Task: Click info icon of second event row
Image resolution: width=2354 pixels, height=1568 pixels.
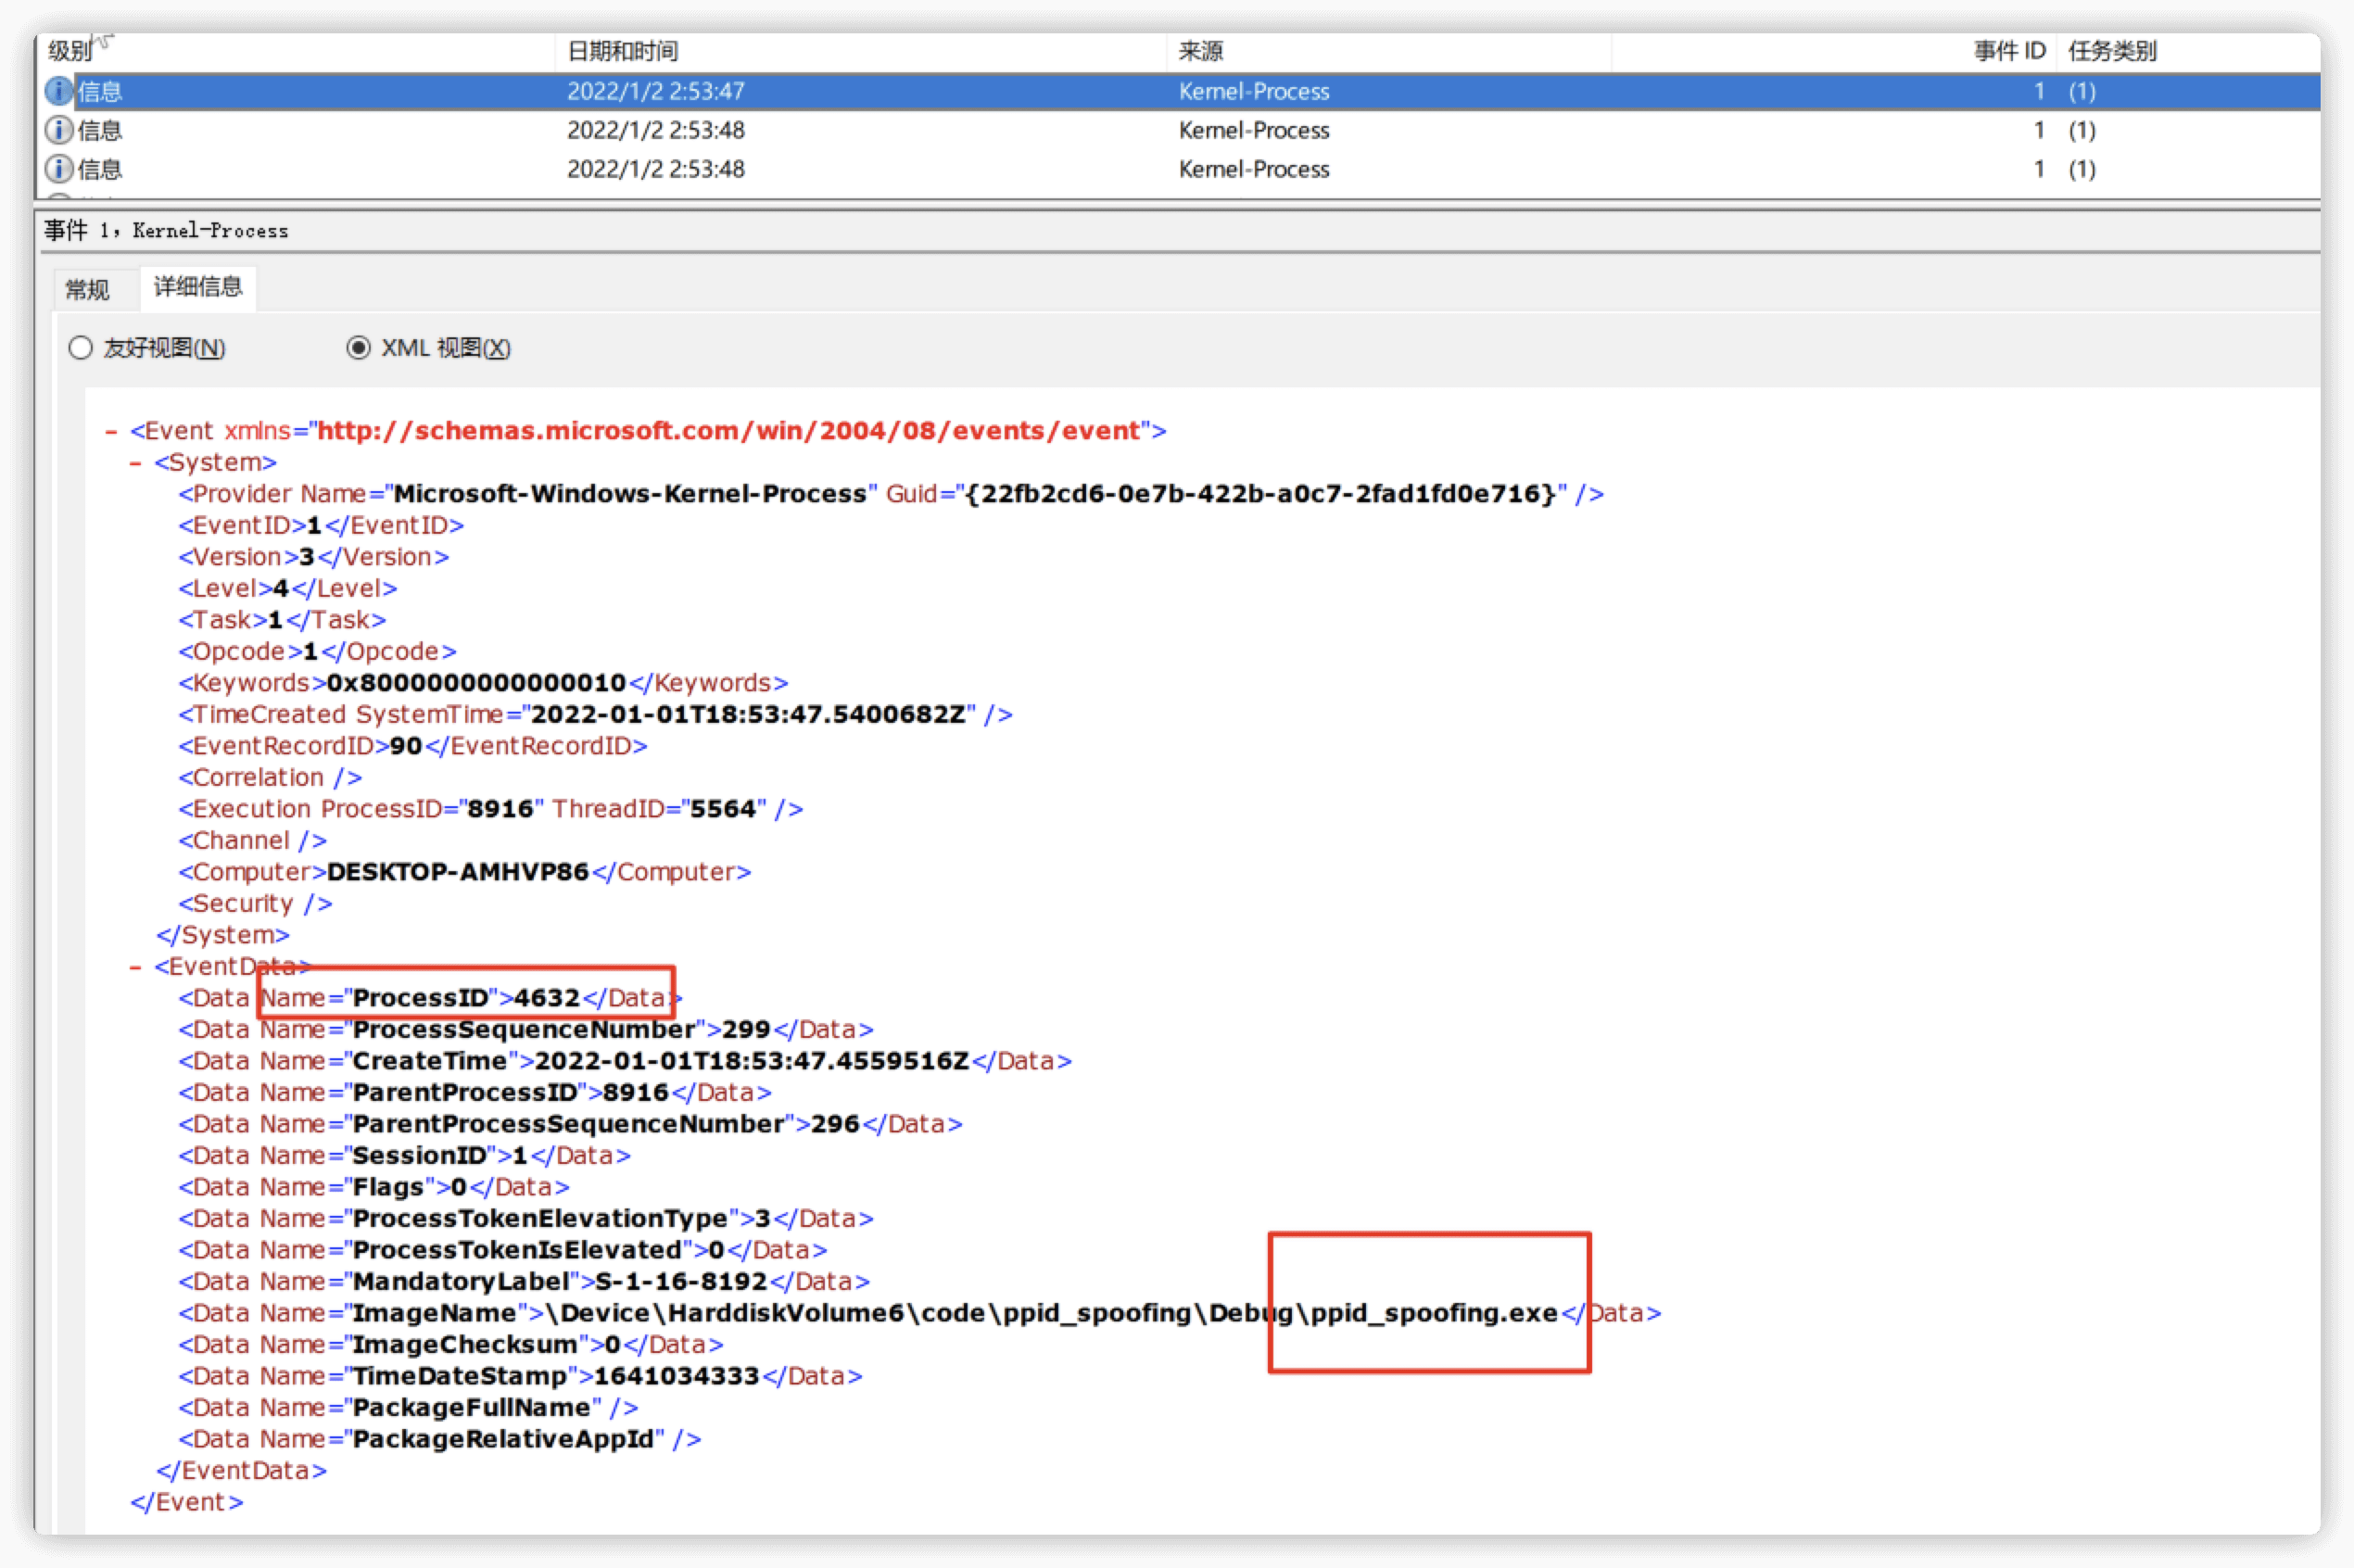Action: (59, 130)
